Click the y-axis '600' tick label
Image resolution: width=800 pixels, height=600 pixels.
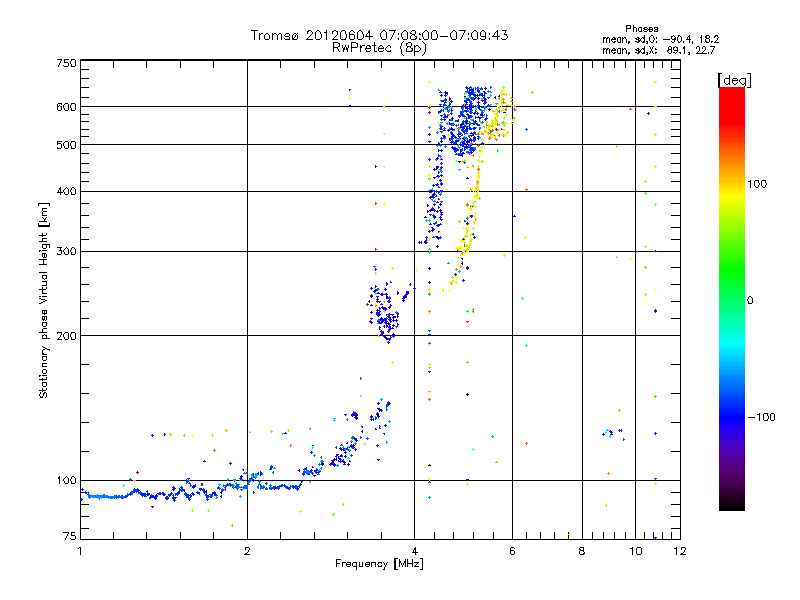pyautogui.click(x=67, y=107)
